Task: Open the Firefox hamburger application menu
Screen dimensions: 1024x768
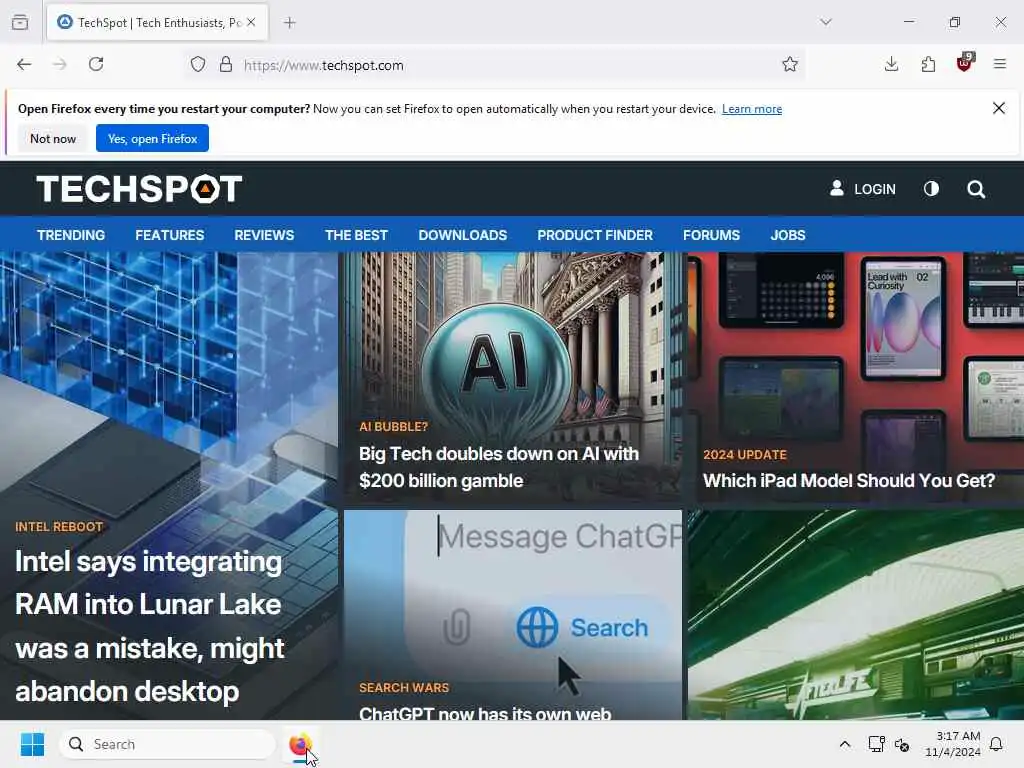Action: tap(1000, 64)
